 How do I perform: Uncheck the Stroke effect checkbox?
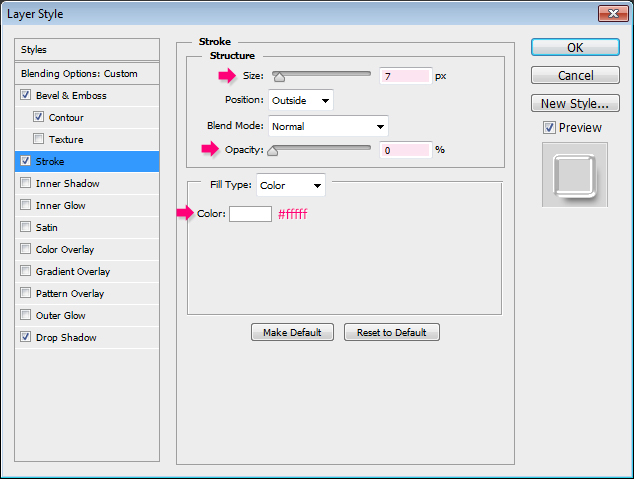[x=25, y=161]
